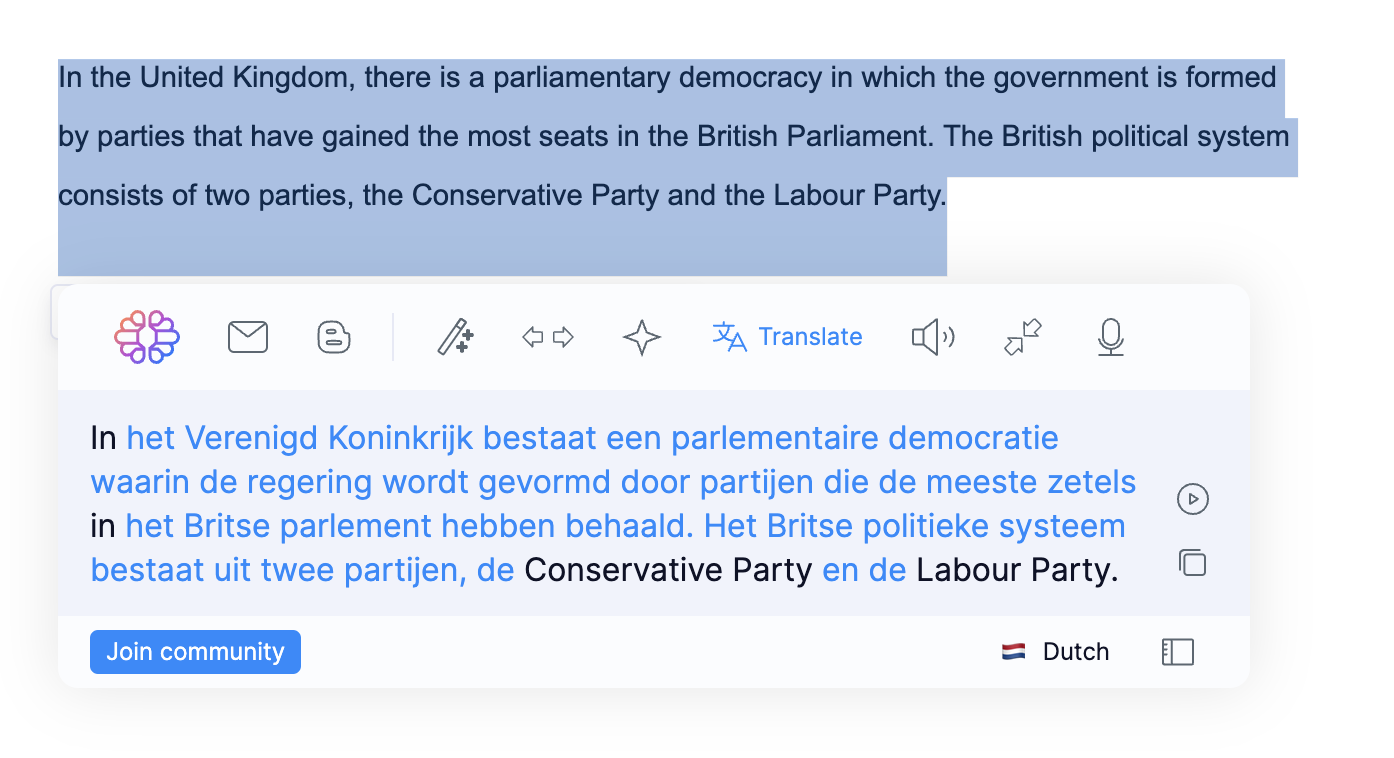The image size is (1394, 758).
Task: Copy the translated text
Action: click(1193, 563)
